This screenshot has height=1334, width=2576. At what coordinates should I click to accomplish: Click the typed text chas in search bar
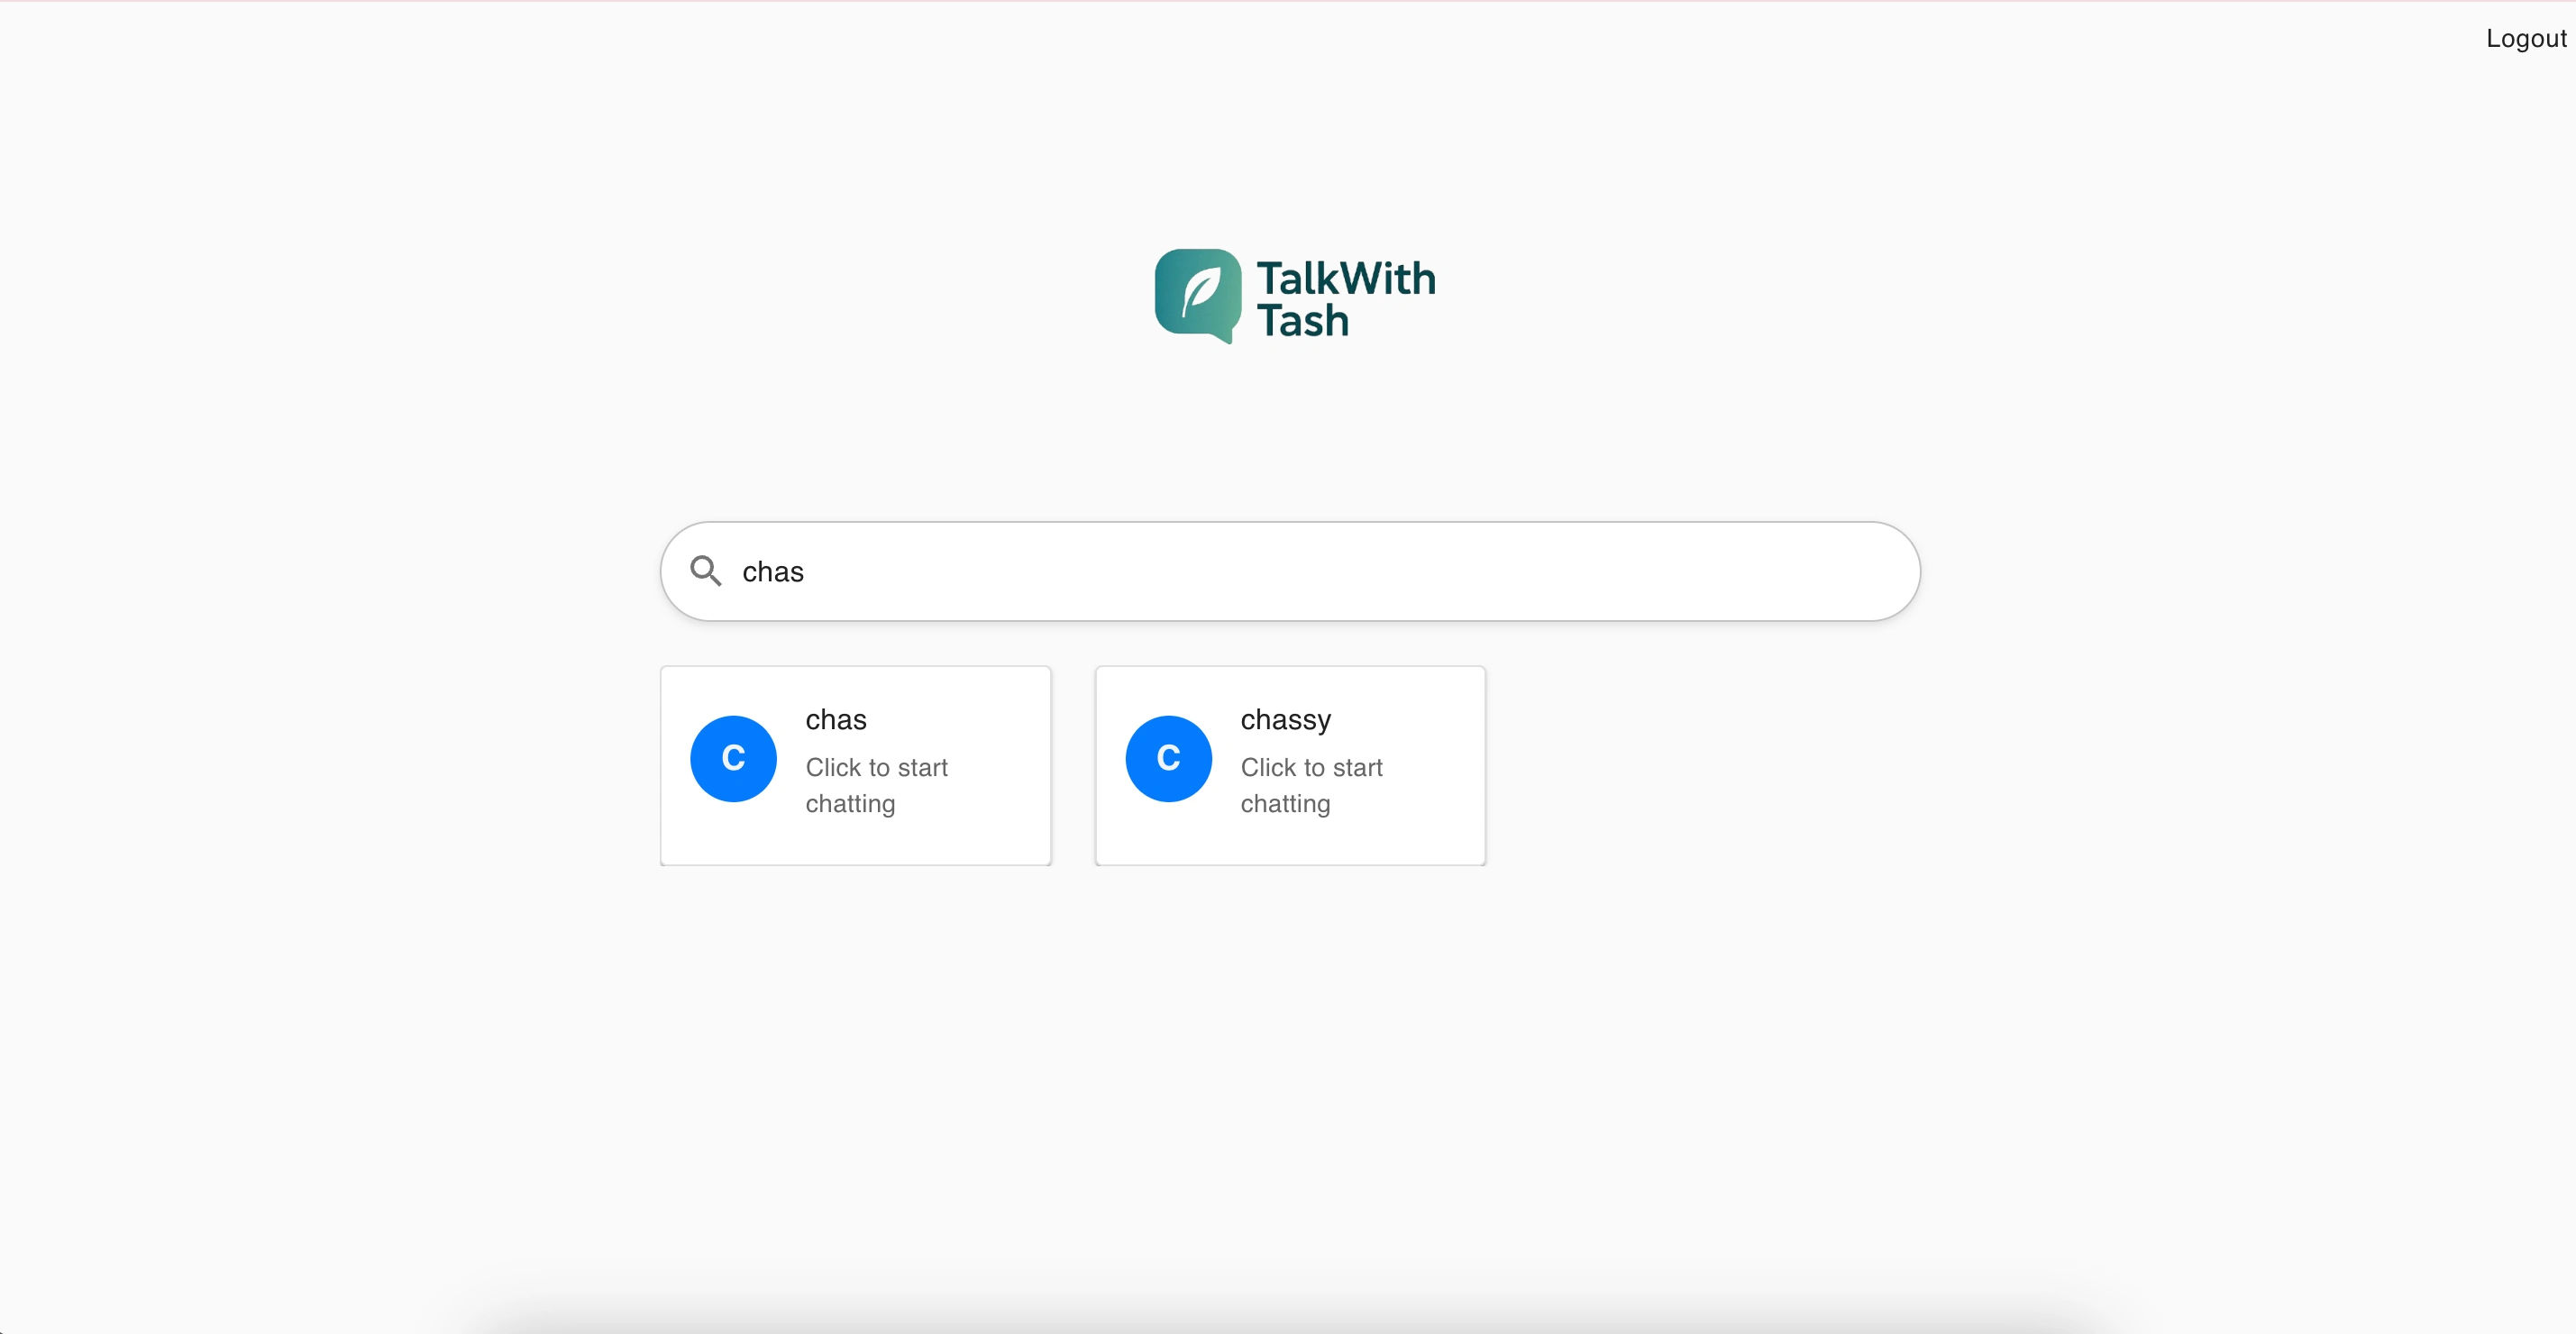[x=773, y=572]
